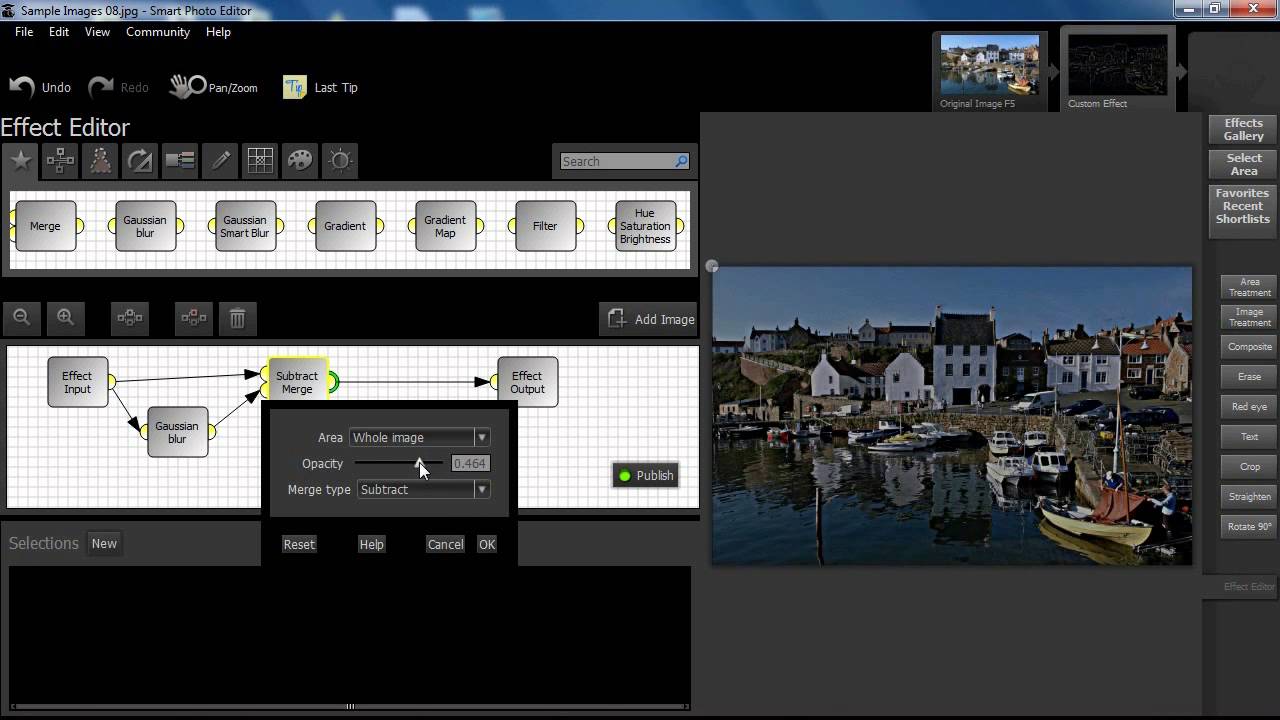
Task: Click the Publish button
Action: 646,475
